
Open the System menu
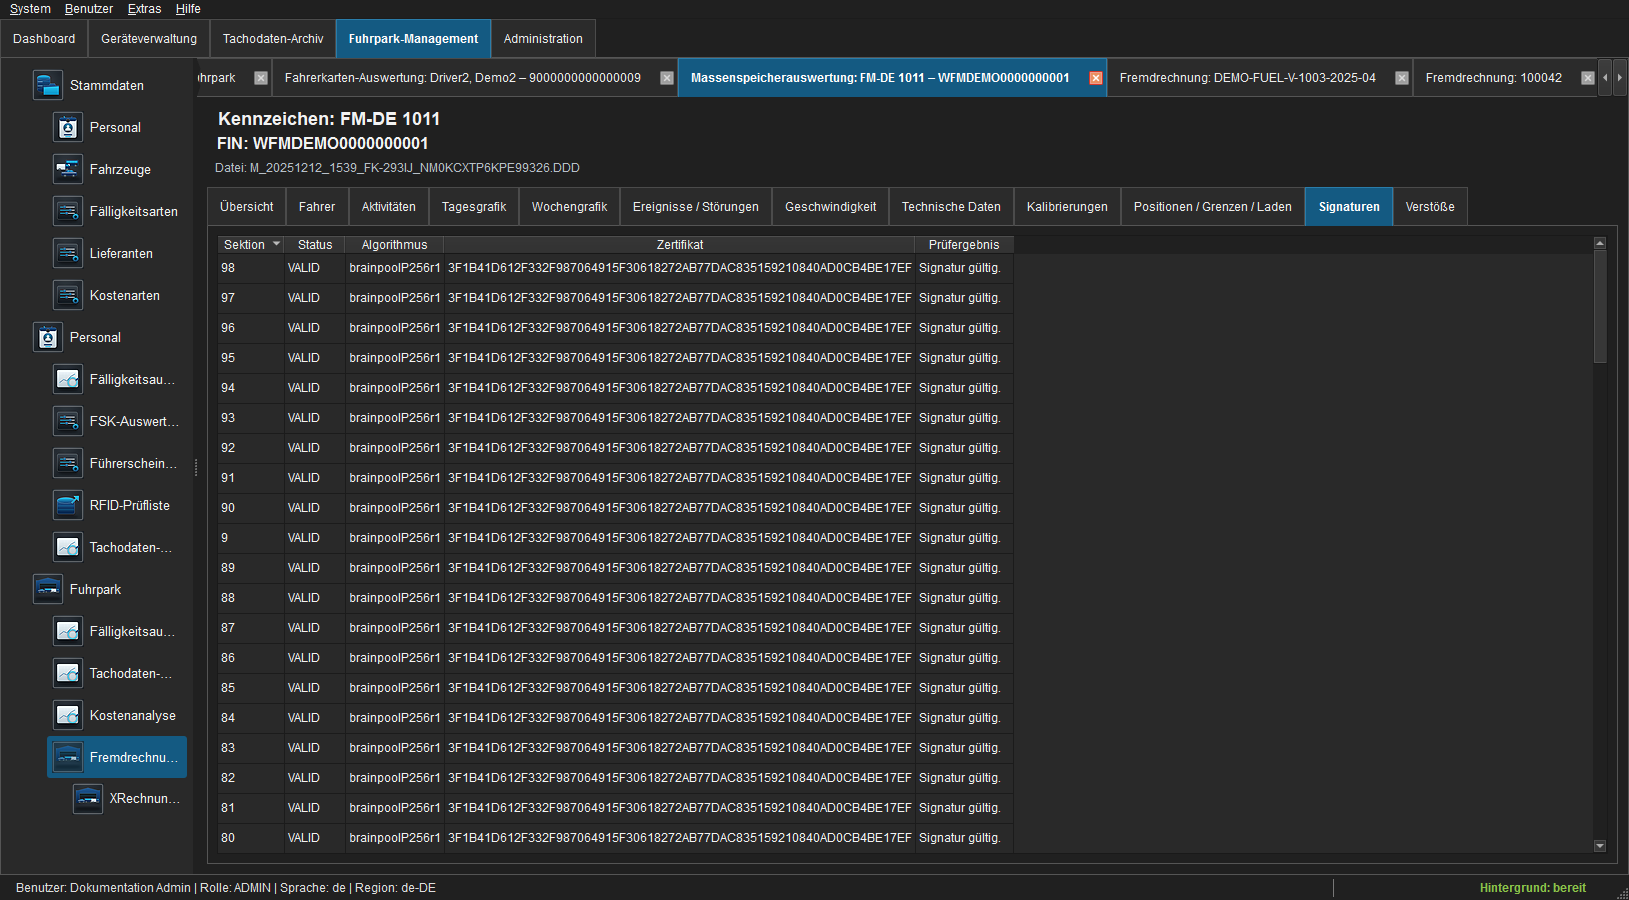(30, 9)
